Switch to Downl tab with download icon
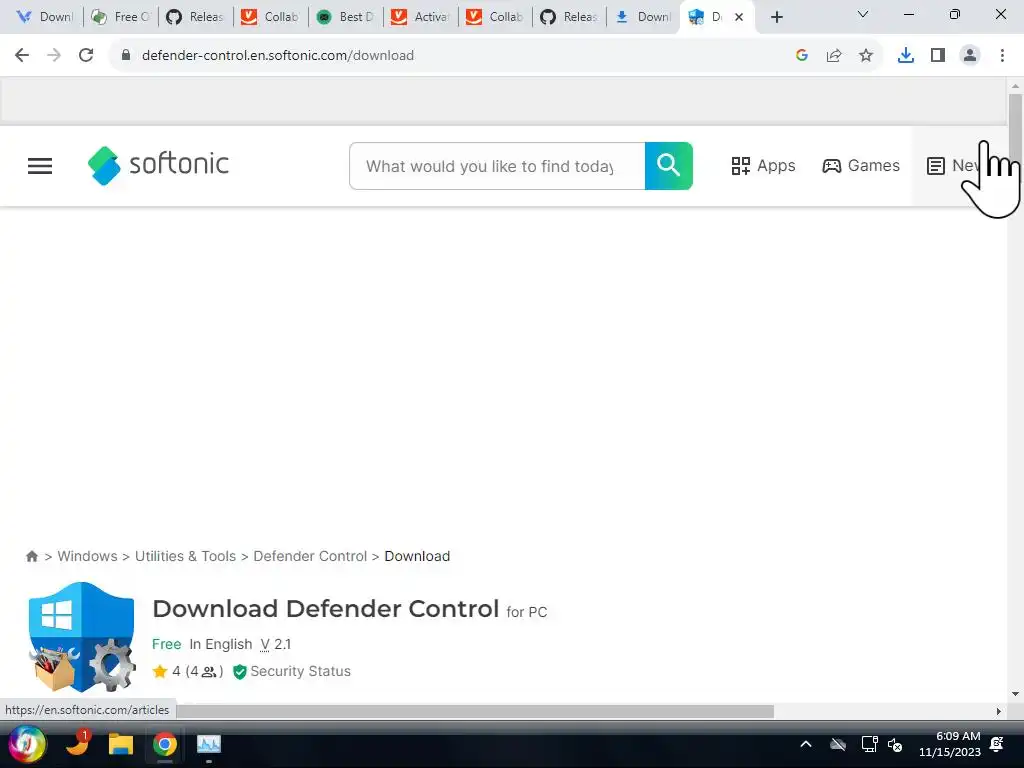This screenshot has height=768, width=1024. [643, 17]
